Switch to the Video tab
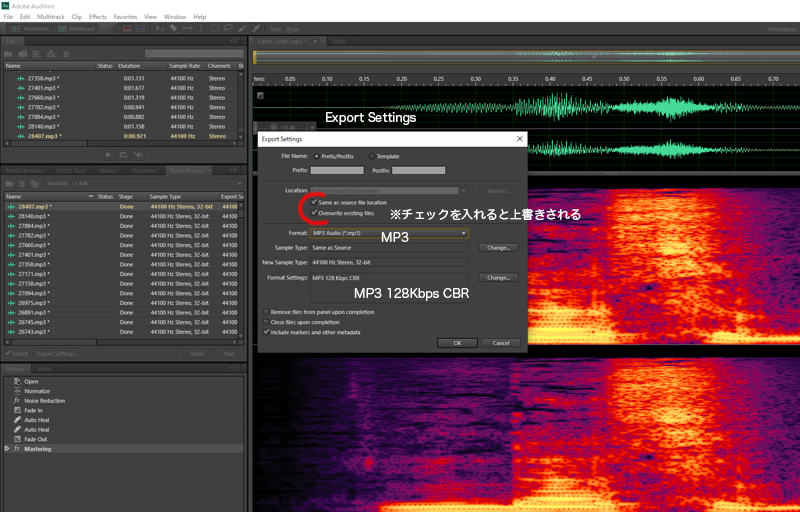The height and width of the screenshot is (512, 800). coord(44,369)
